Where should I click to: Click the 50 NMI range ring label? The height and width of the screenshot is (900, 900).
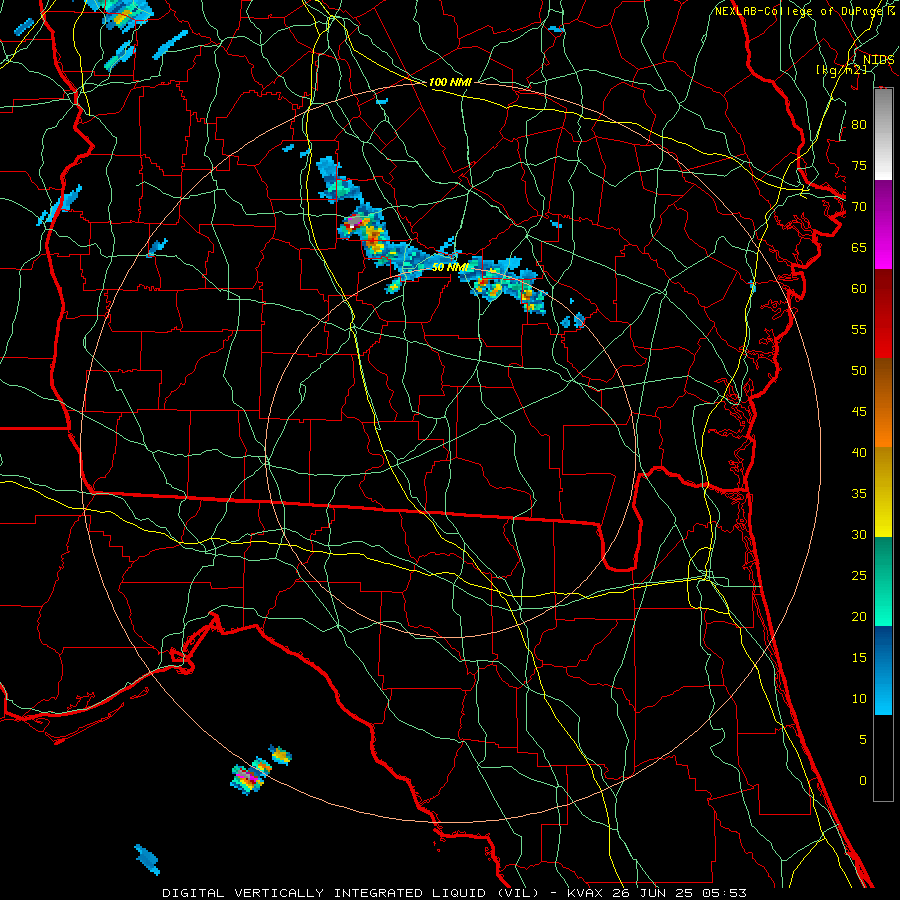coord(450,267)
